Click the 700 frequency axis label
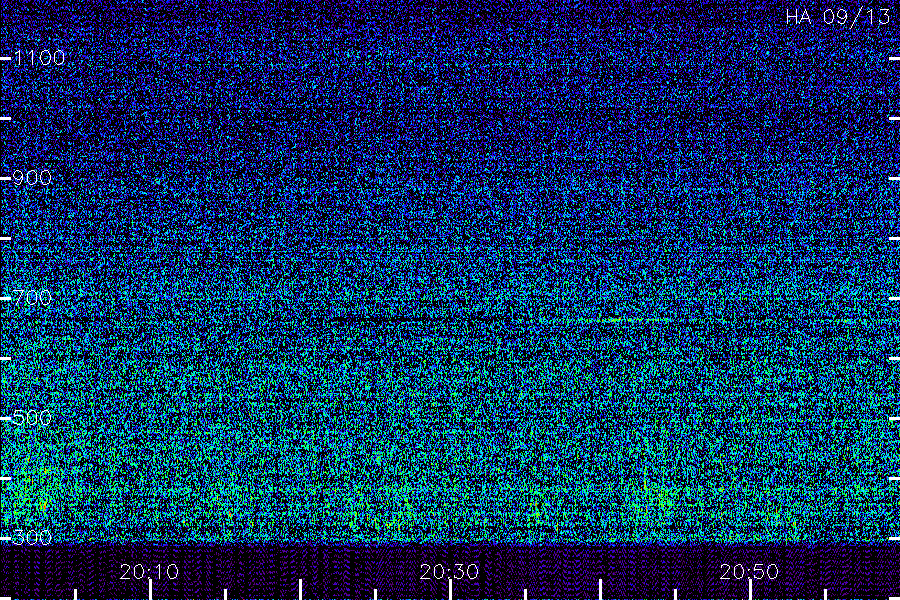900x600 pixels. pos(32,297)
